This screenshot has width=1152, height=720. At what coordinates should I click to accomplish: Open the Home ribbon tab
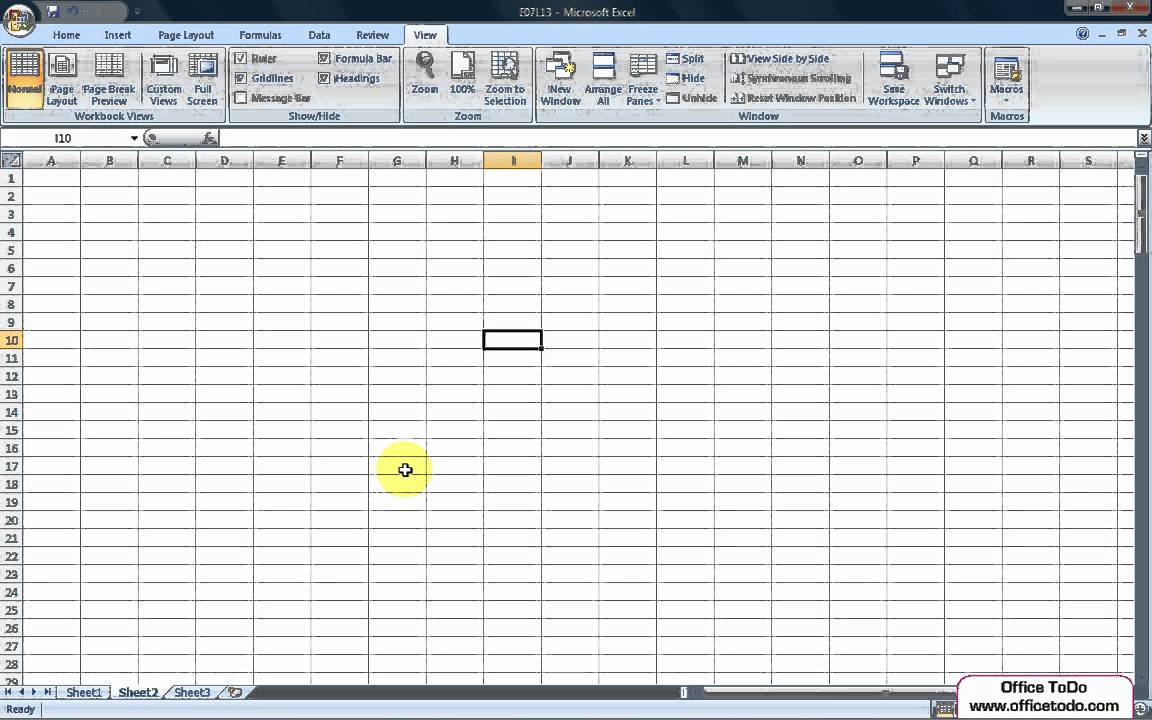point(66,35)
